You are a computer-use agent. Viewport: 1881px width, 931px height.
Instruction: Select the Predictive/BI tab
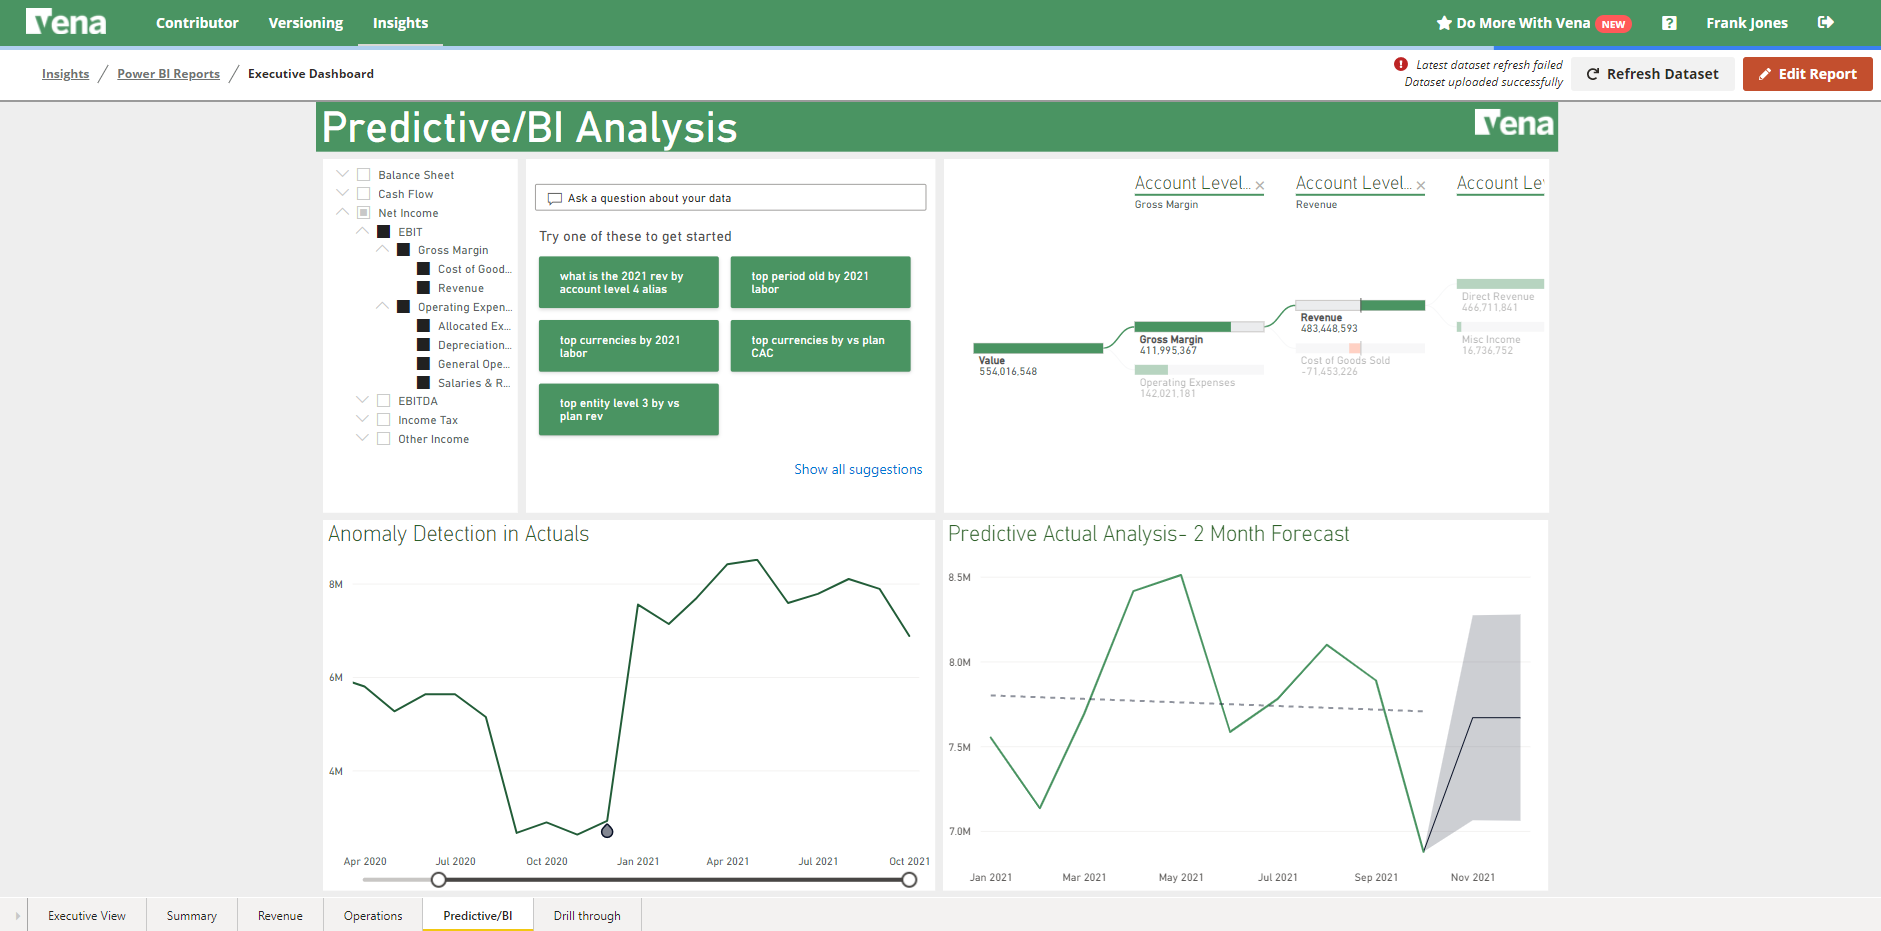coord(478,915)
